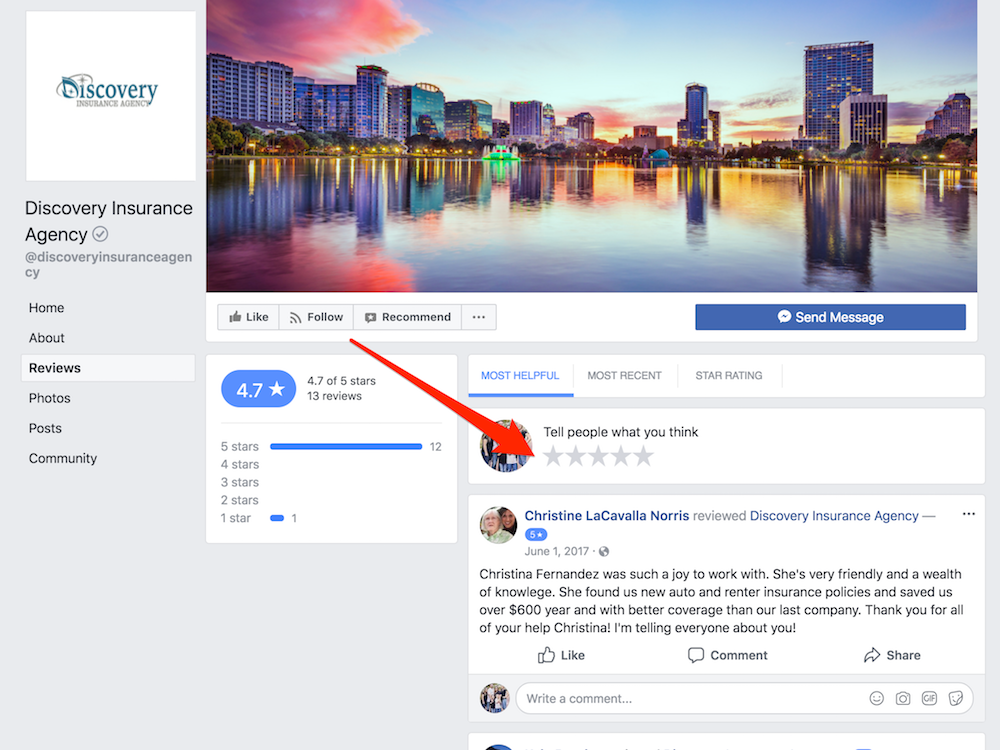Switch to the Most Helpful tab
Viewport: 1000px width, 750px height.
pos(520,376)
